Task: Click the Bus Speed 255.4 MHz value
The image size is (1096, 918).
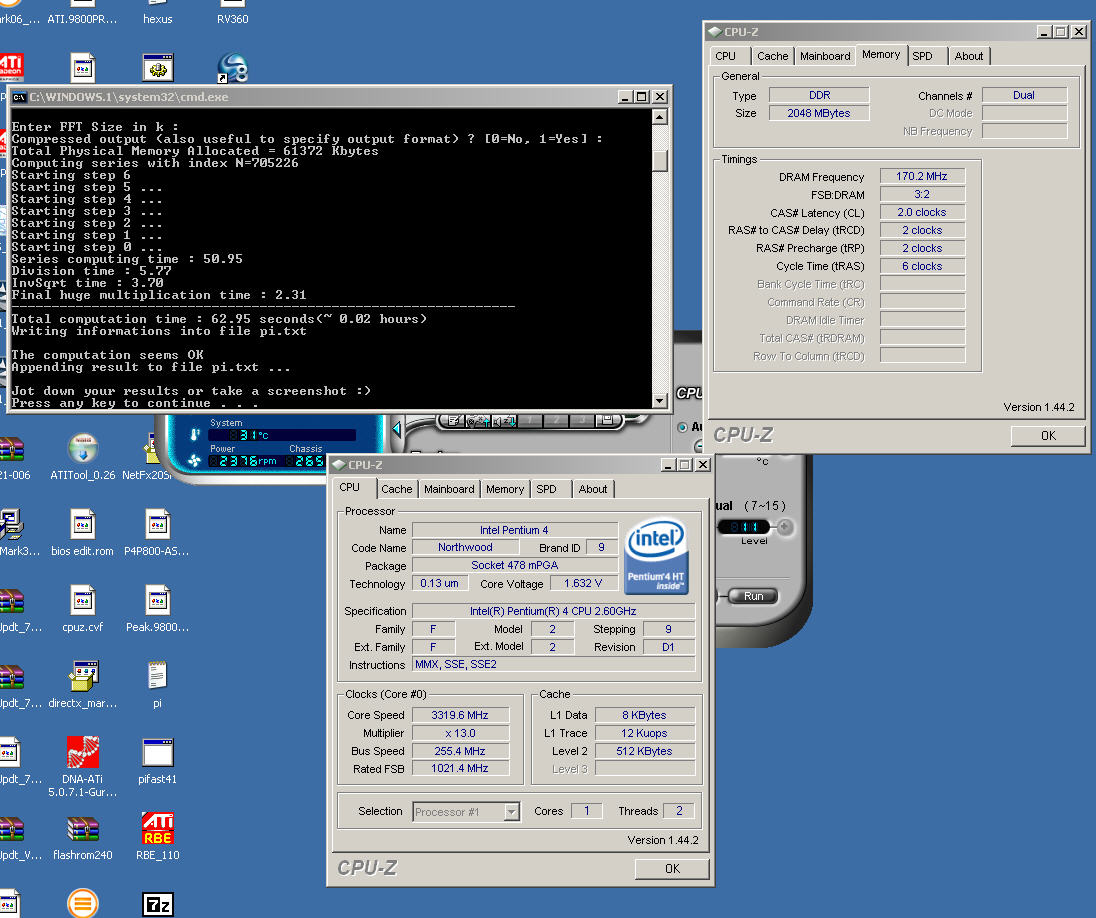Action: 460,751
